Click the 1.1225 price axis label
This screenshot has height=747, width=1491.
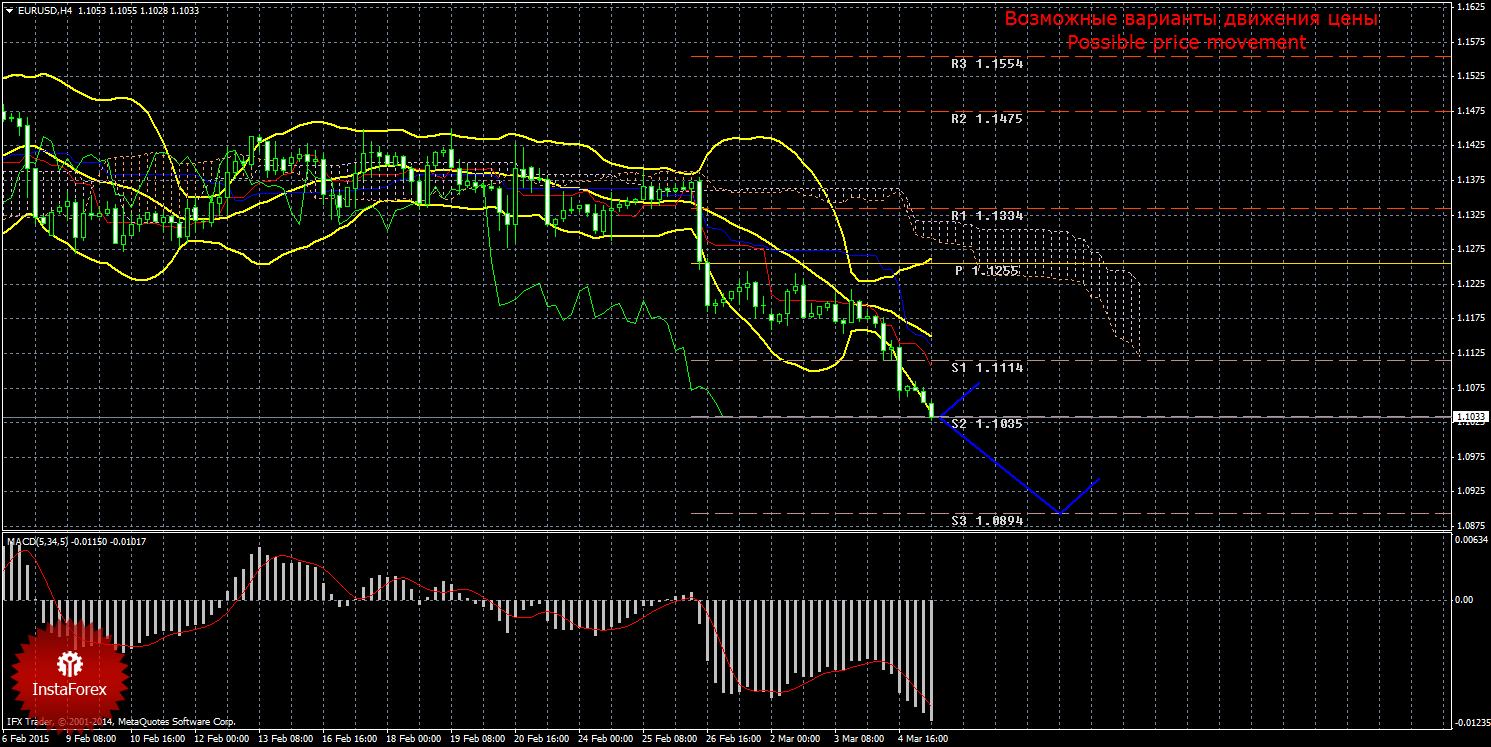[x=1470, y=284]
